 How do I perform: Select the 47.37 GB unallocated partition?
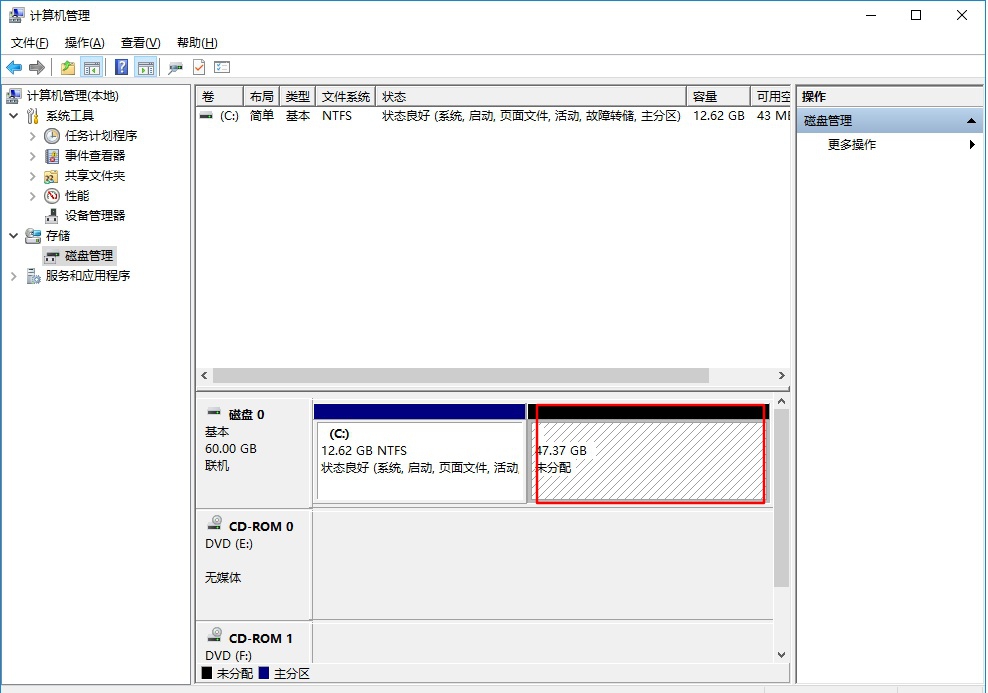[650, 460]
